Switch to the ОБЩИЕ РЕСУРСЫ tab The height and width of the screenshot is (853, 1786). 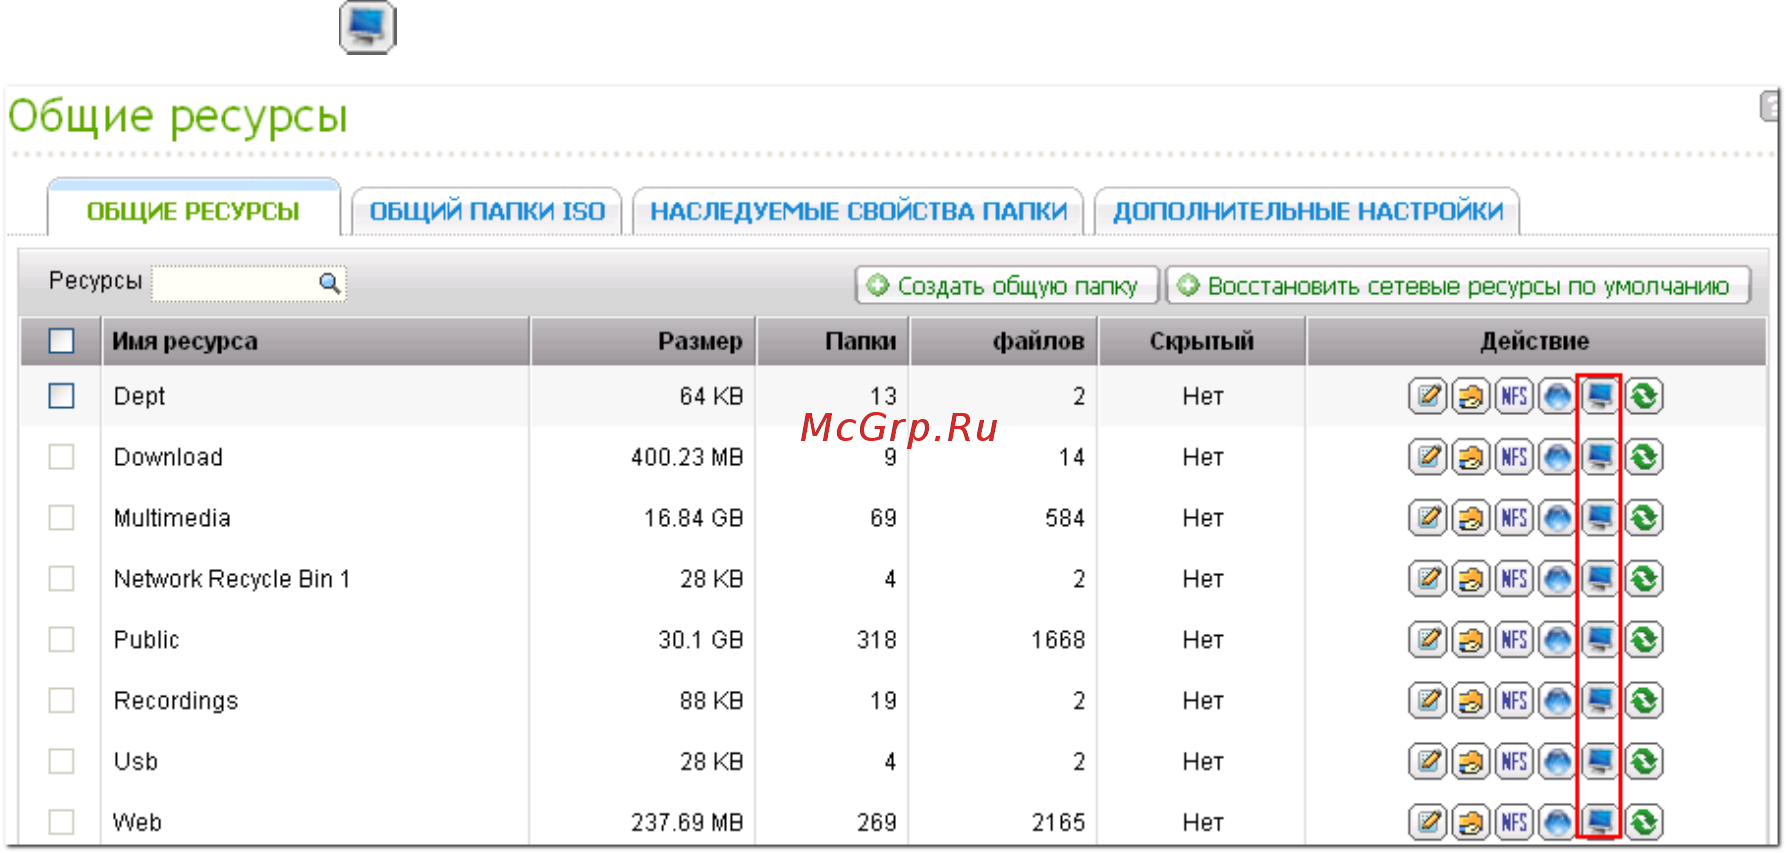click(x=193, y=210)
